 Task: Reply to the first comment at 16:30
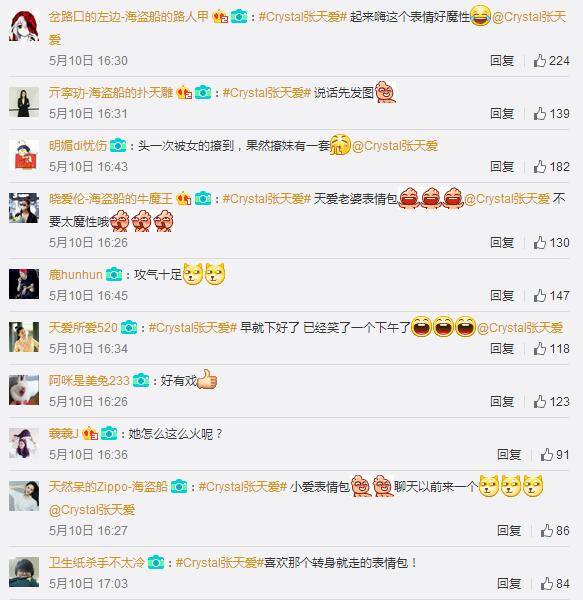502,60
